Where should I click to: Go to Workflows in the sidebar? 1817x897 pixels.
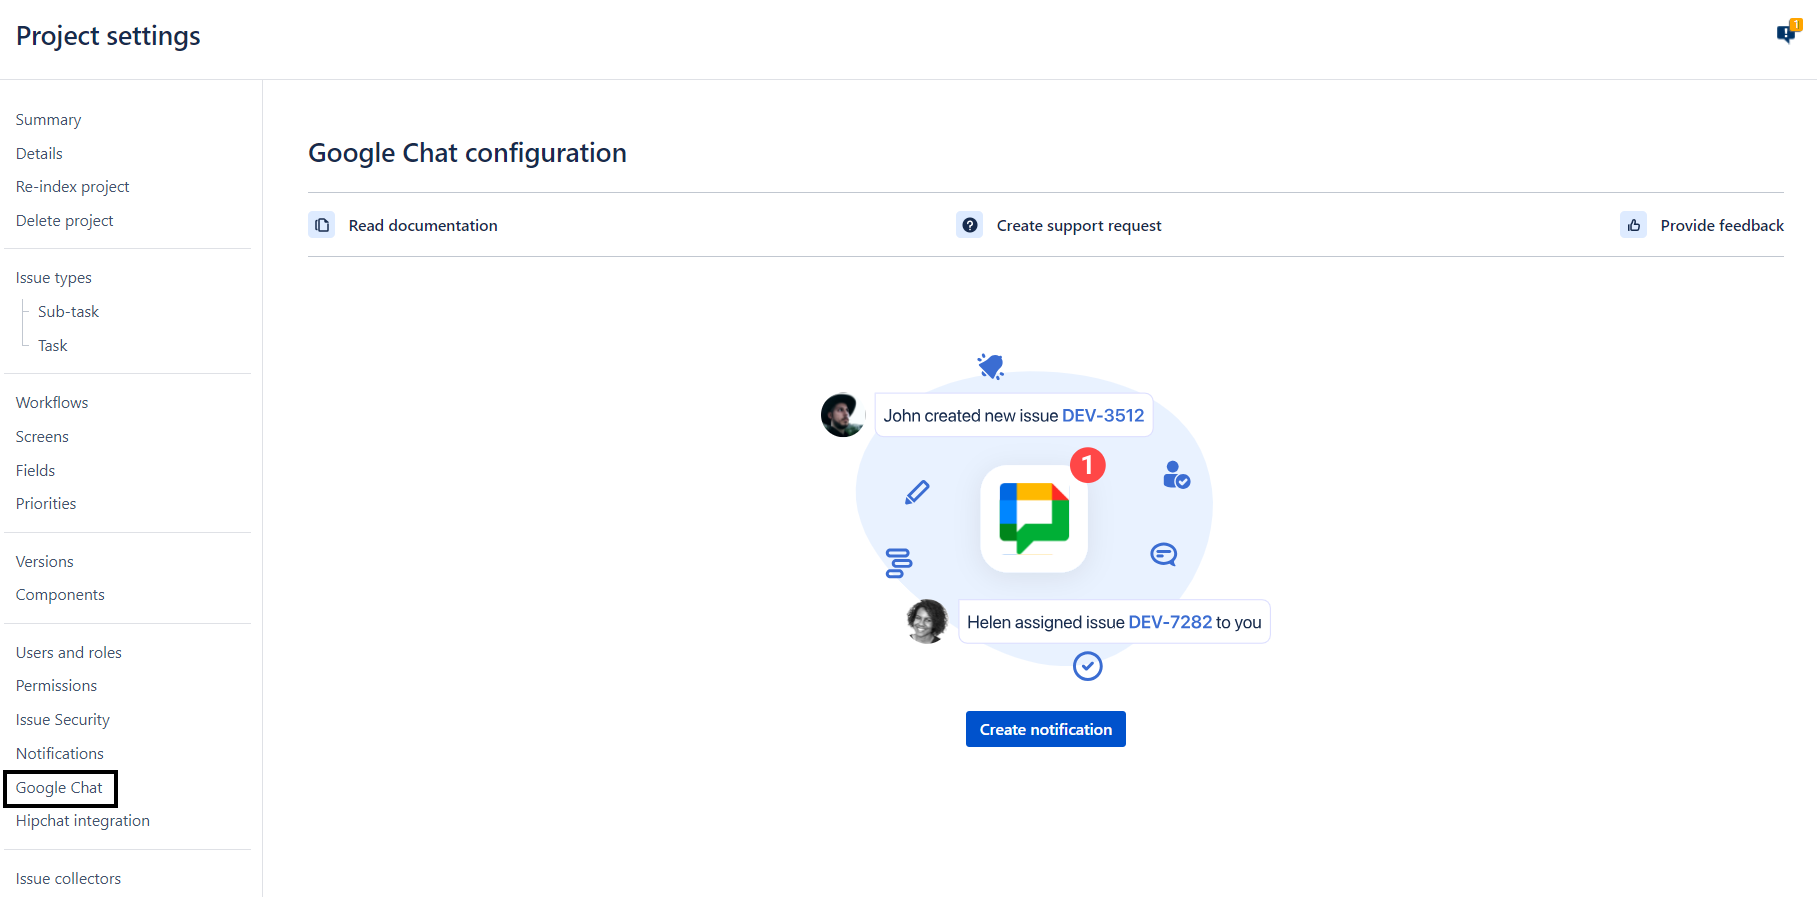[x=52, y=403]
